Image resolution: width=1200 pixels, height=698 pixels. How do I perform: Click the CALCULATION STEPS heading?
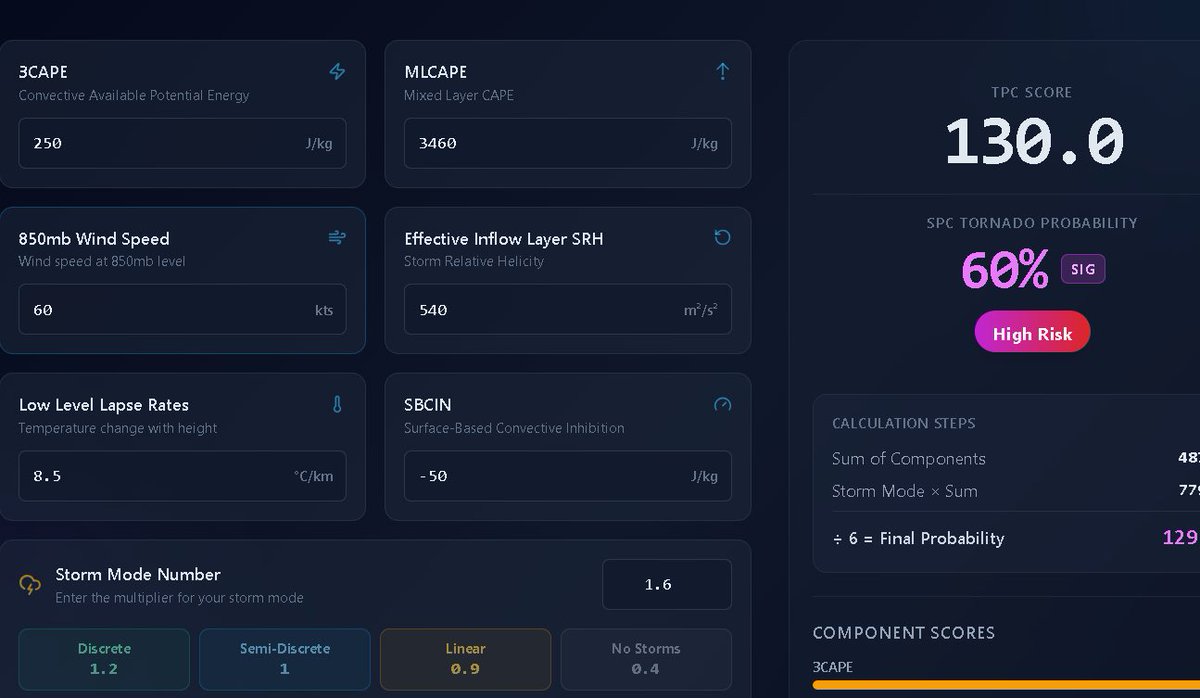(904, 423)
